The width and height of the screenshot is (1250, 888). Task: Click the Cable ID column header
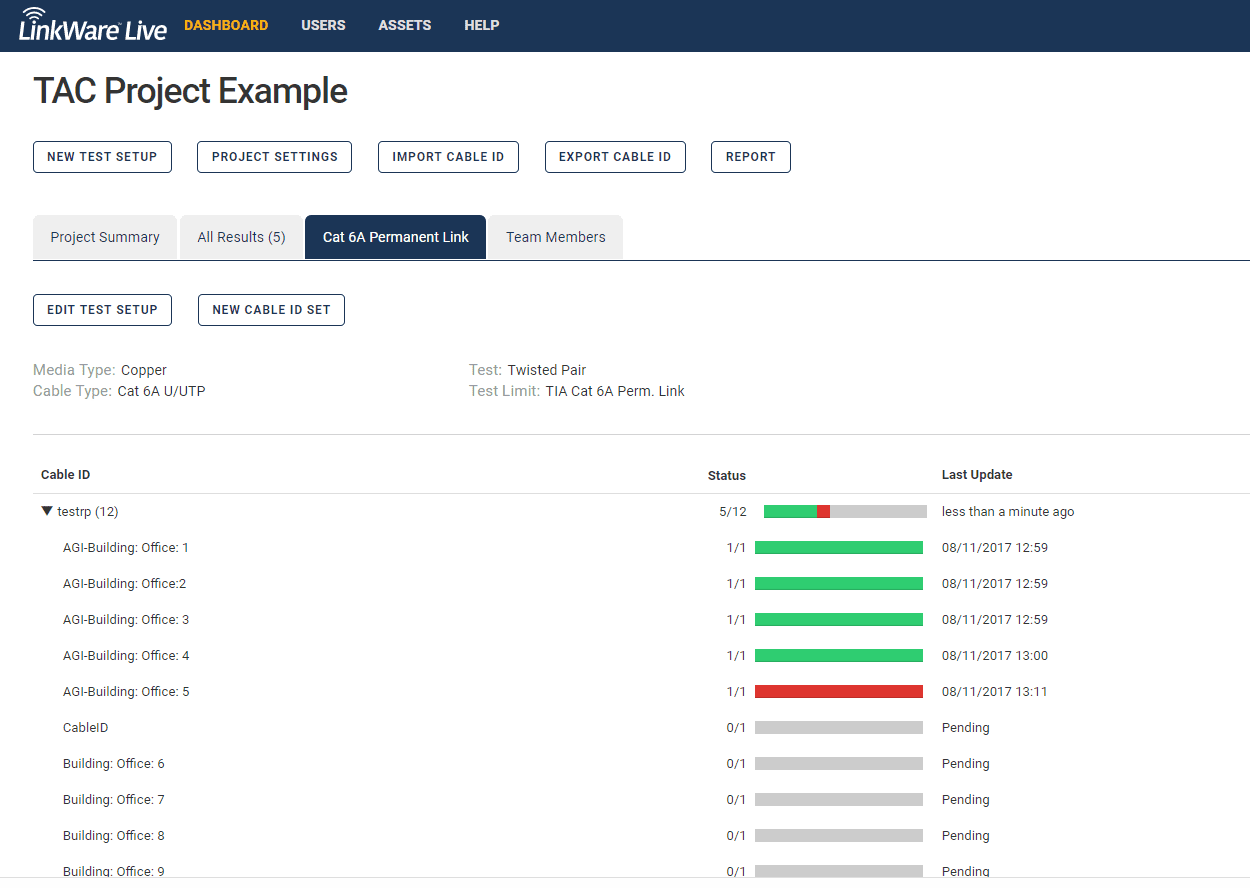click(x=65, y=474)
